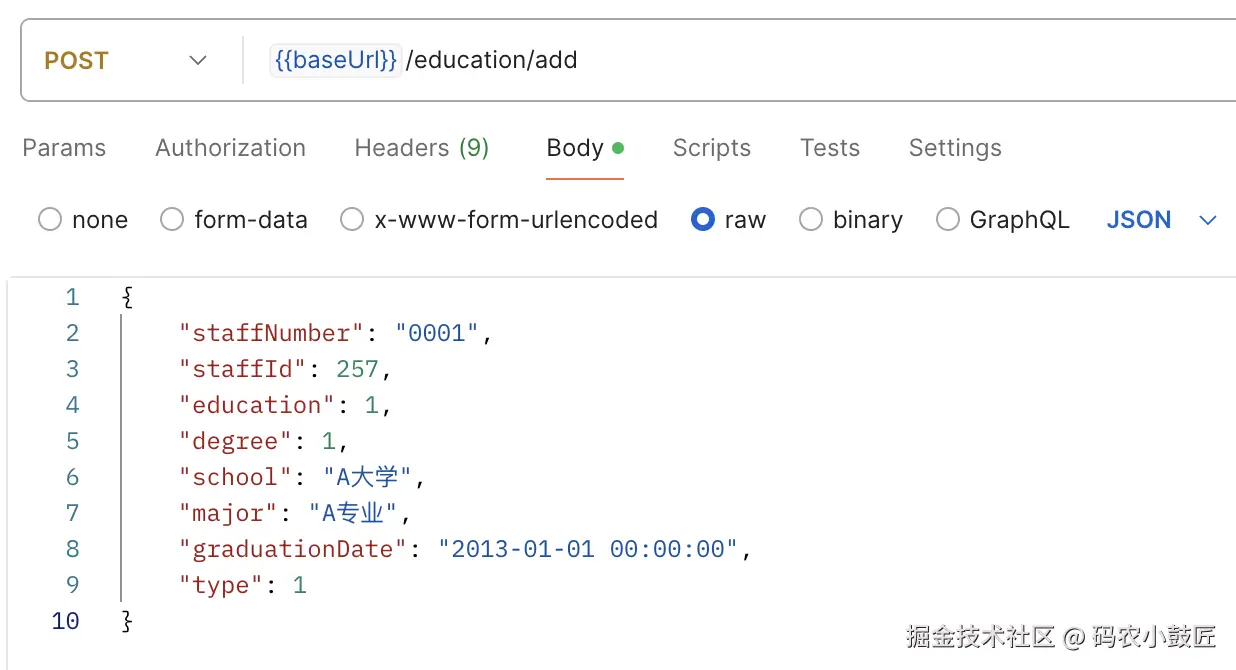1236x670 pixels.
Task: Select the raw body radio button
Action: 703,220
